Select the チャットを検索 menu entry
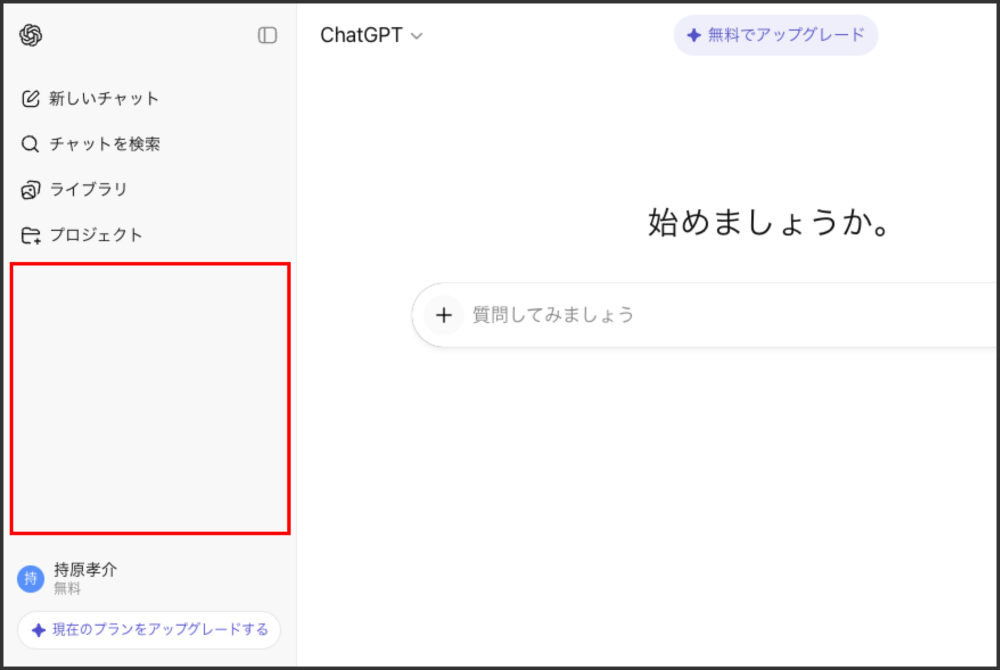 pyautogui.click(x=104, y=143)
